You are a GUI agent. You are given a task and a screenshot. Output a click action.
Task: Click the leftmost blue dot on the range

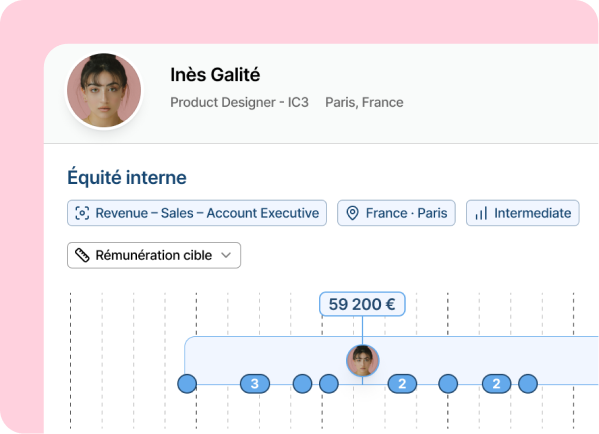point(187,384)
